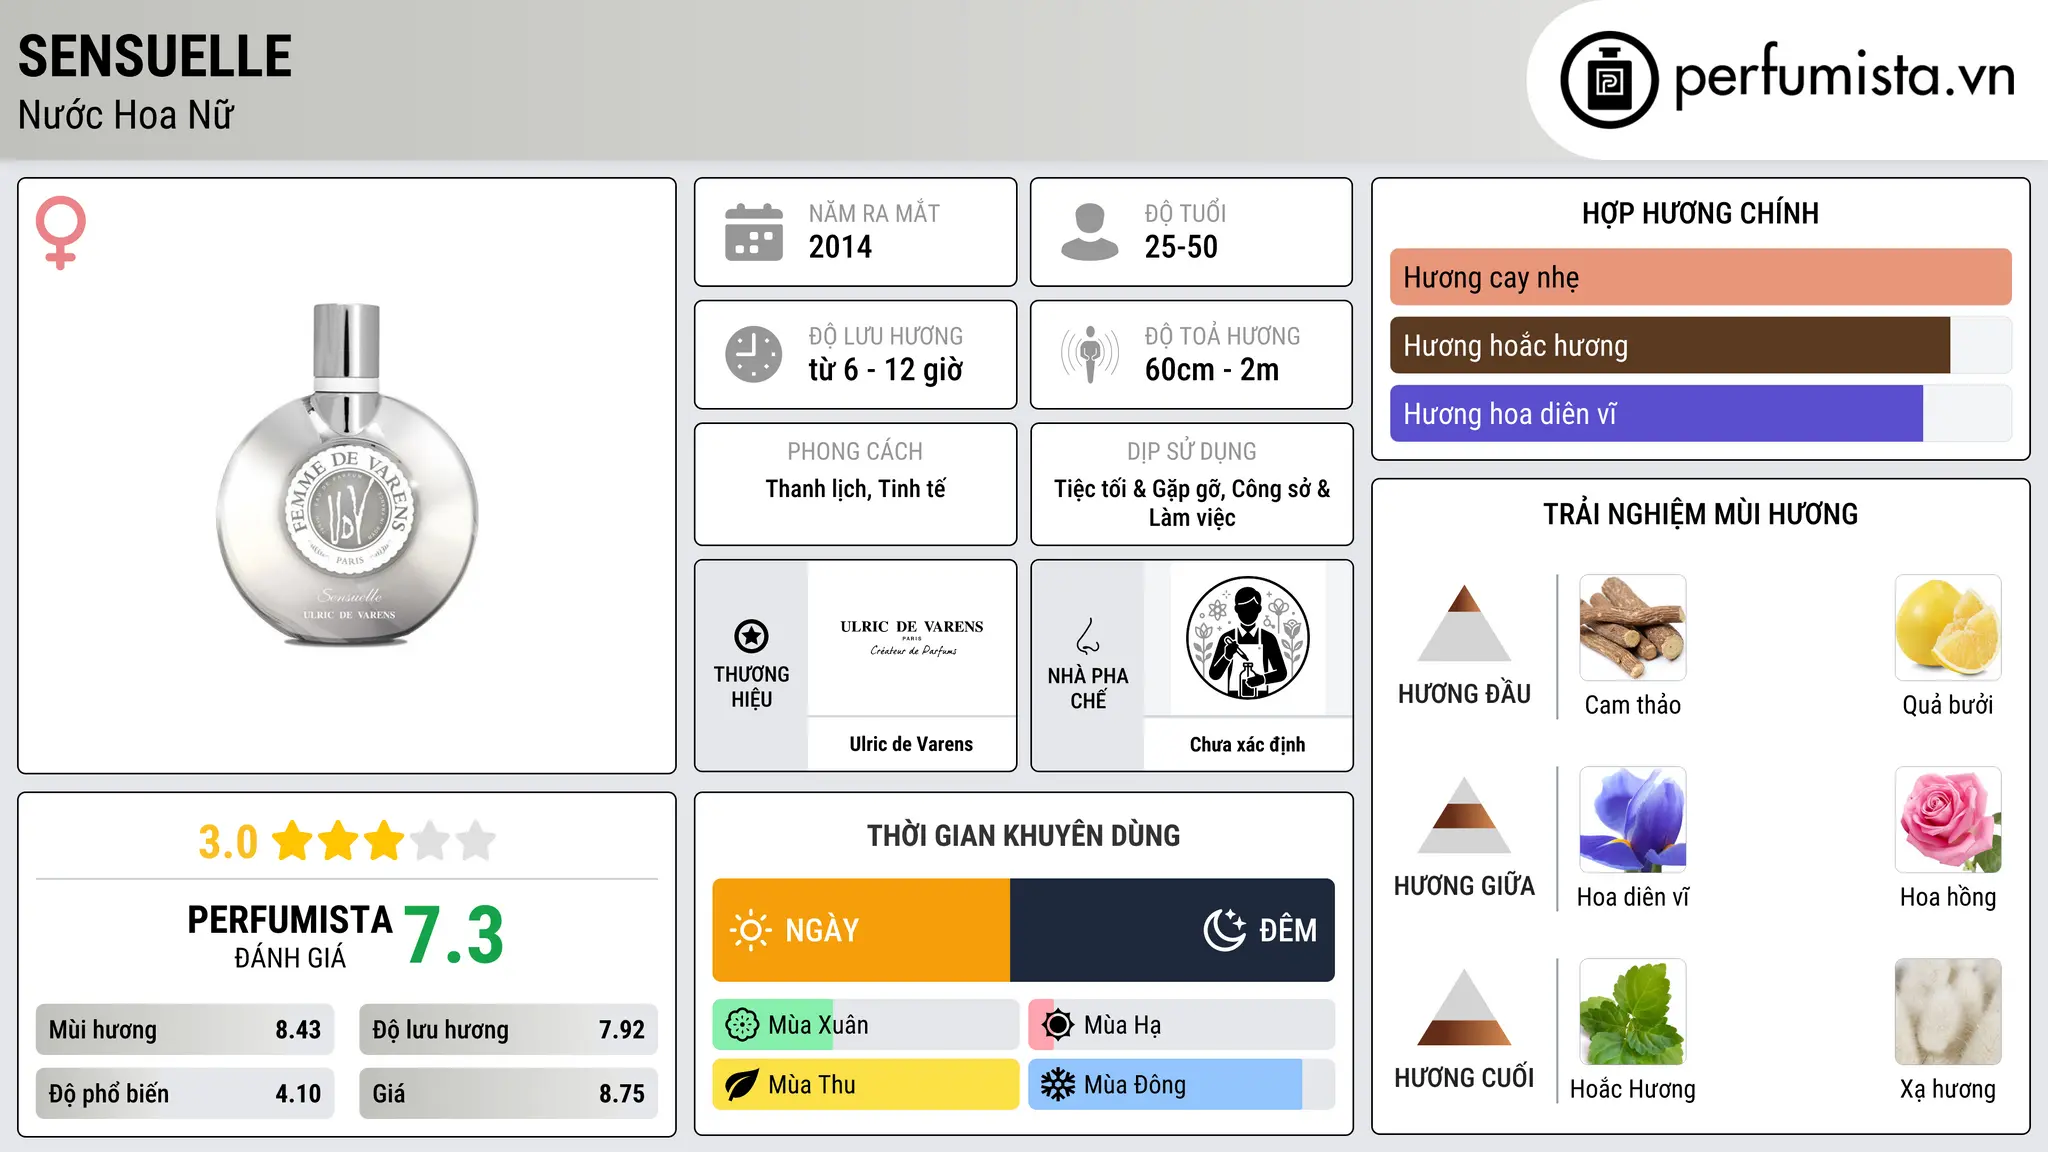Click the moon icon next to Đêm
The height and width of the screenshot is (1152, 2048).
[1224, 930]
